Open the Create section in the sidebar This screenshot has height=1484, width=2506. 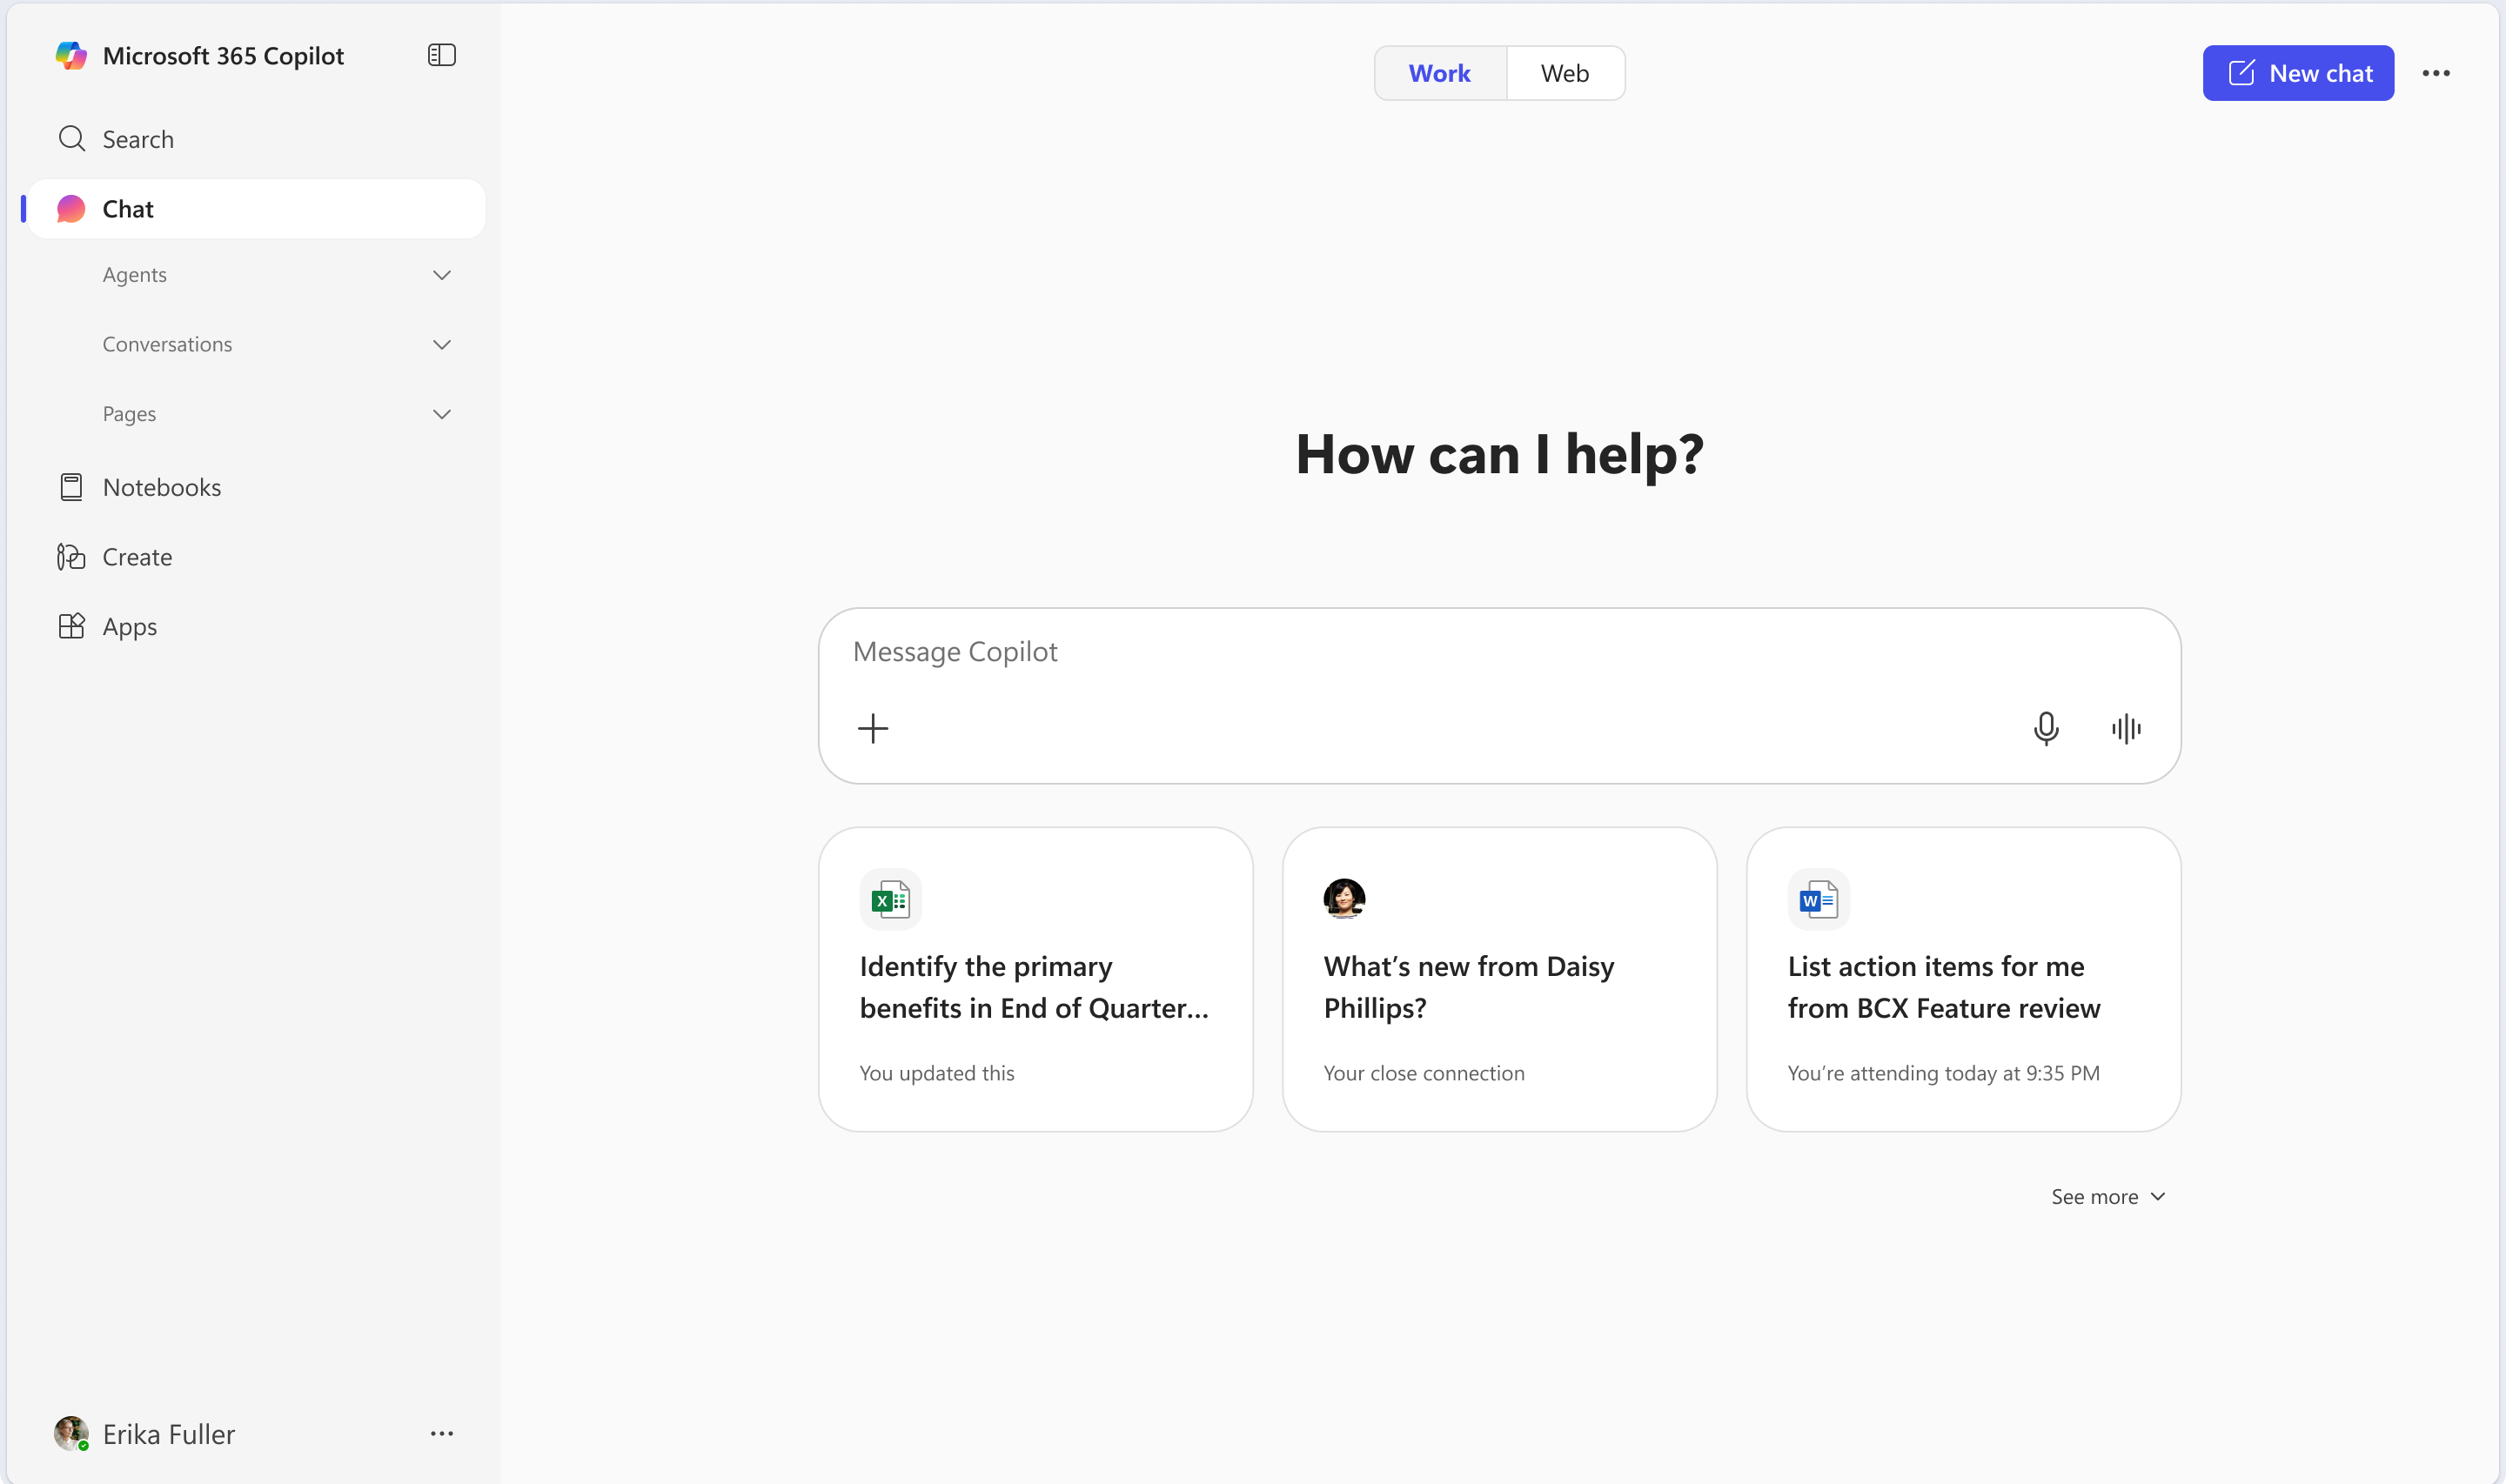point(137,557)
